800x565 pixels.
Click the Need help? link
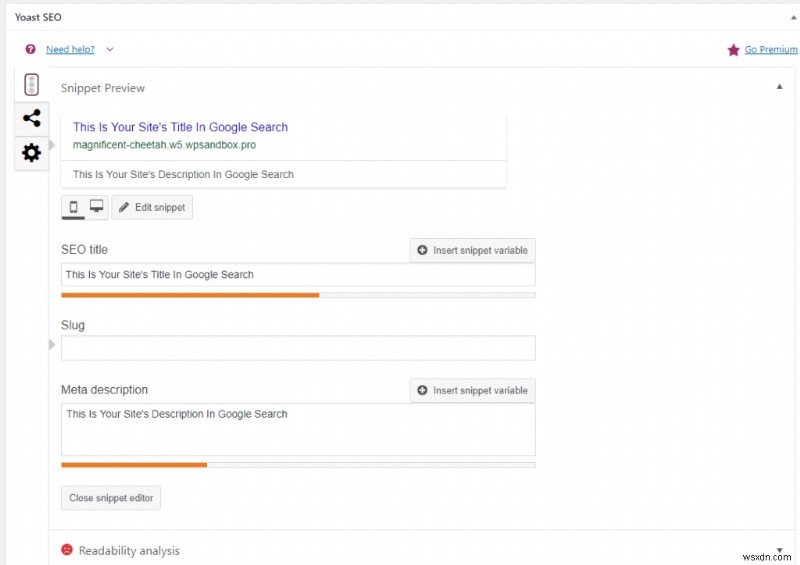click(x=71, y=49)
